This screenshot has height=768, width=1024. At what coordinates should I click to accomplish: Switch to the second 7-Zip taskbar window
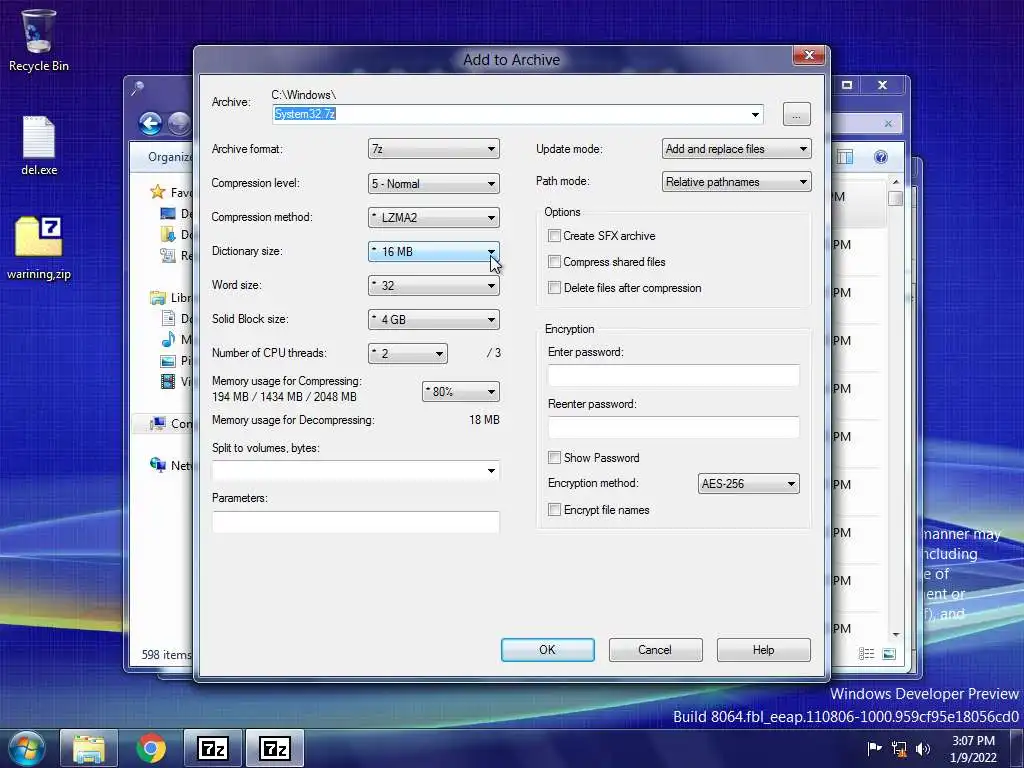(274, 748)
